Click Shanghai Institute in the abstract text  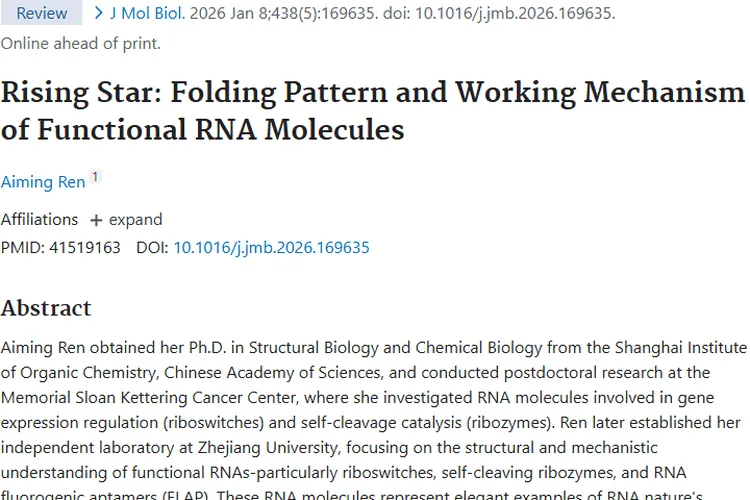click(680, 348)
